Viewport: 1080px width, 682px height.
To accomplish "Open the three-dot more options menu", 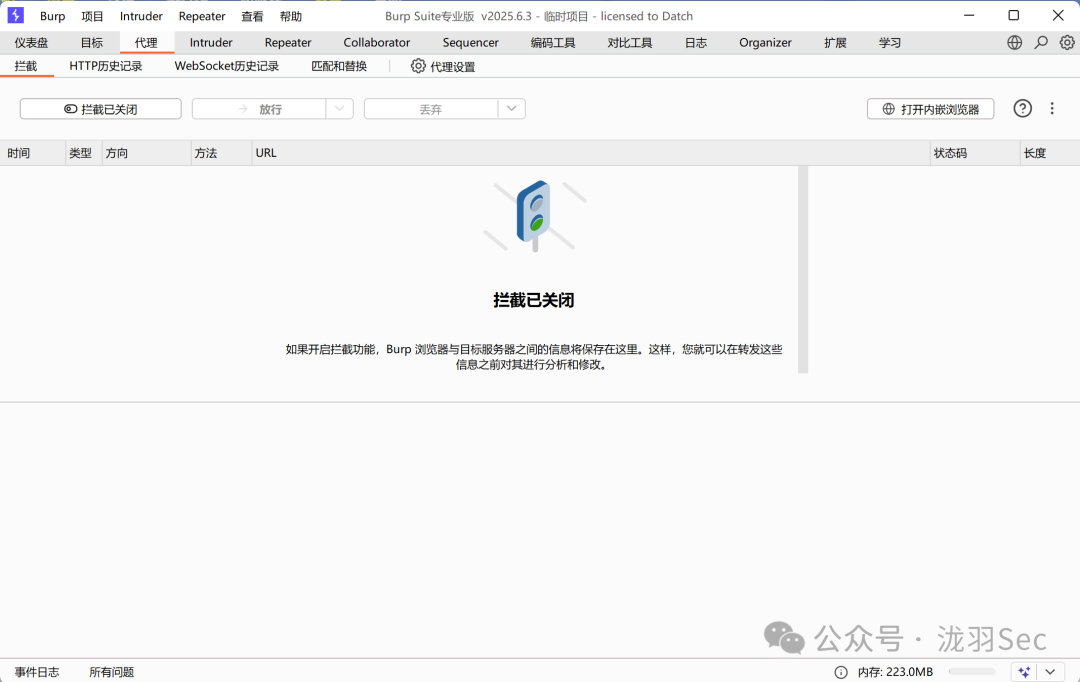I will click(x=1052, y=109).
